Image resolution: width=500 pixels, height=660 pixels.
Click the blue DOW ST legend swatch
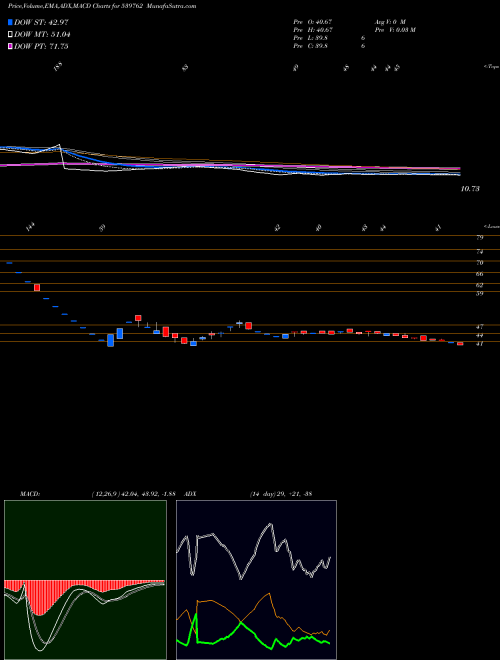[x=11, y=23]
